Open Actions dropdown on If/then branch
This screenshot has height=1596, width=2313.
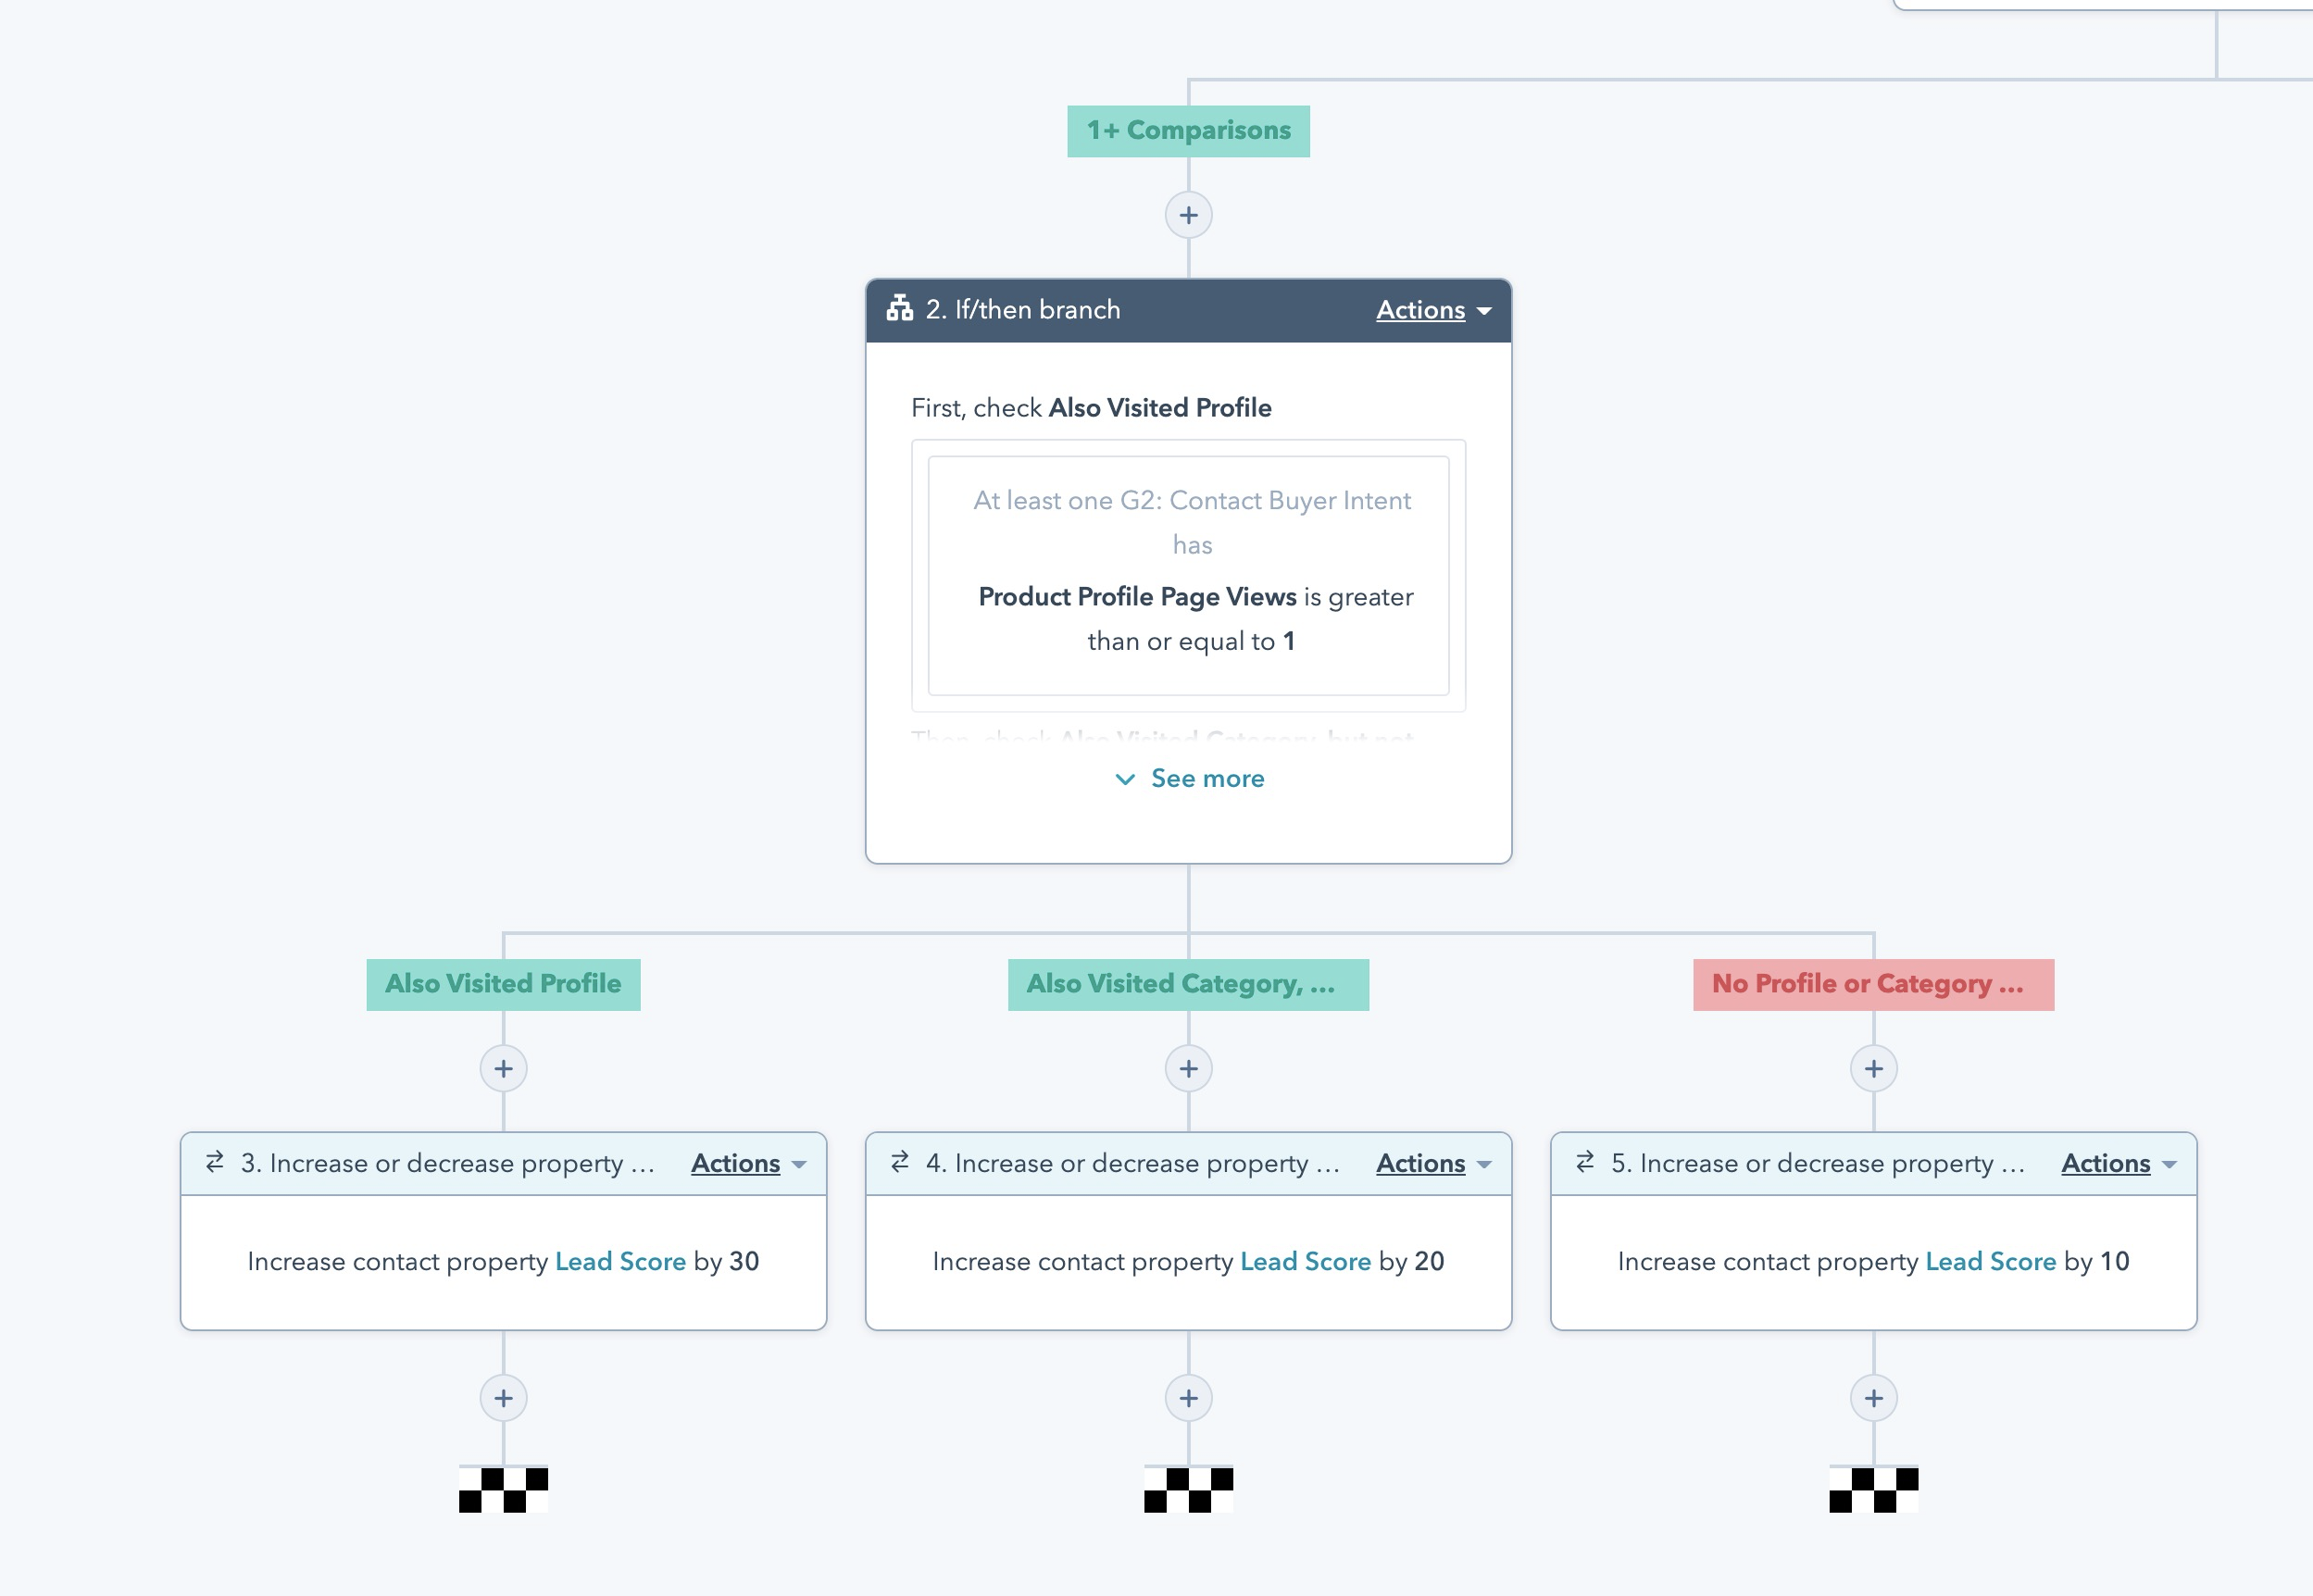click(x=1432, y=310)
